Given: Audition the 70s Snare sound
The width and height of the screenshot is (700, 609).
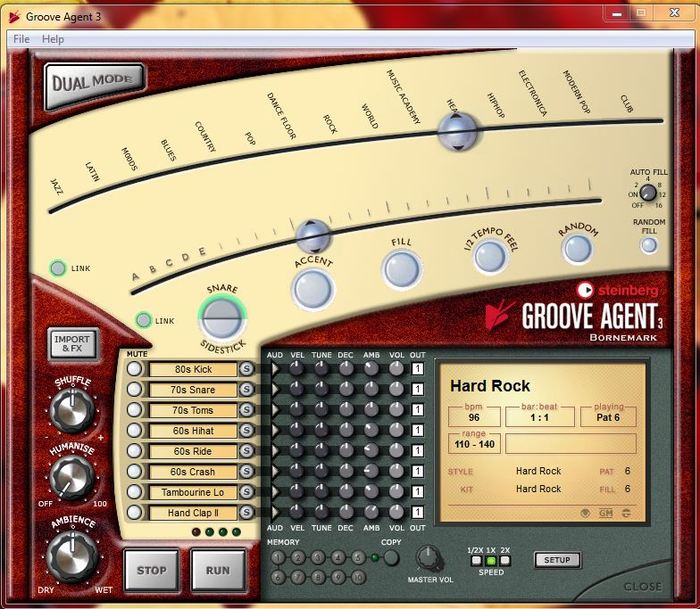Looking at the screenshot, I should 275,389.
